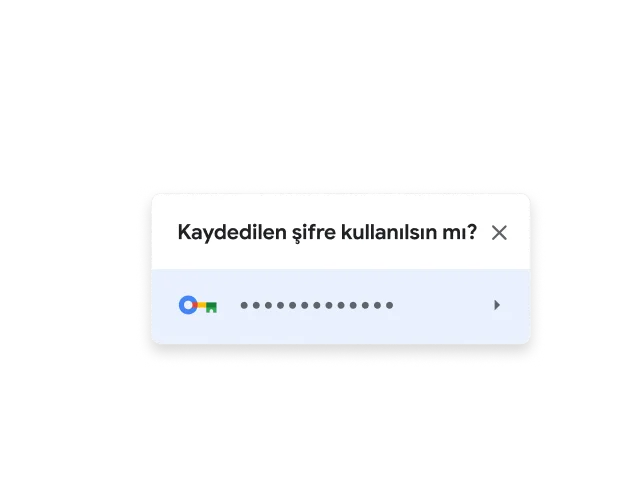Click the last dot of the hidden password
Viewport: 640px width, 480px height.
[389, 305]
